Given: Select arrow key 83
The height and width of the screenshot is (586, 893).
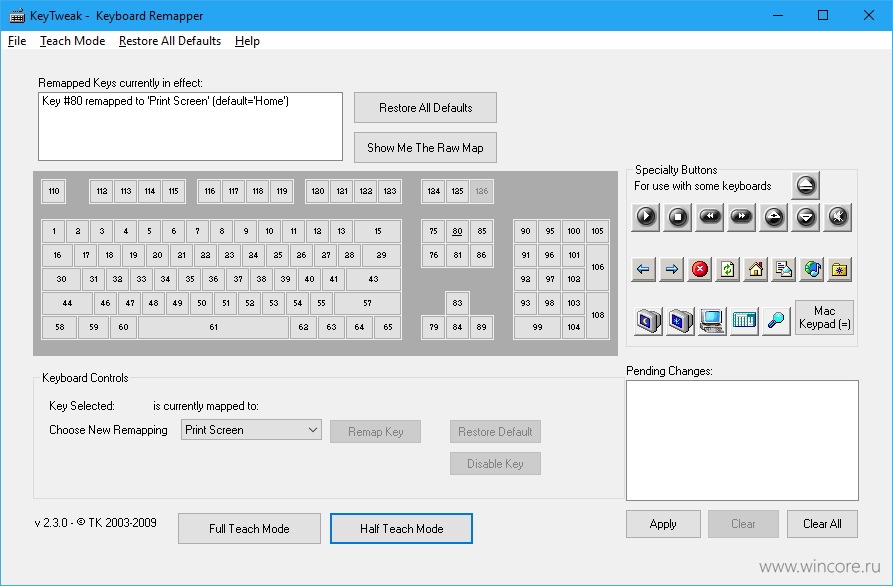Looking at the screenshot, I should tap(457, 303).
